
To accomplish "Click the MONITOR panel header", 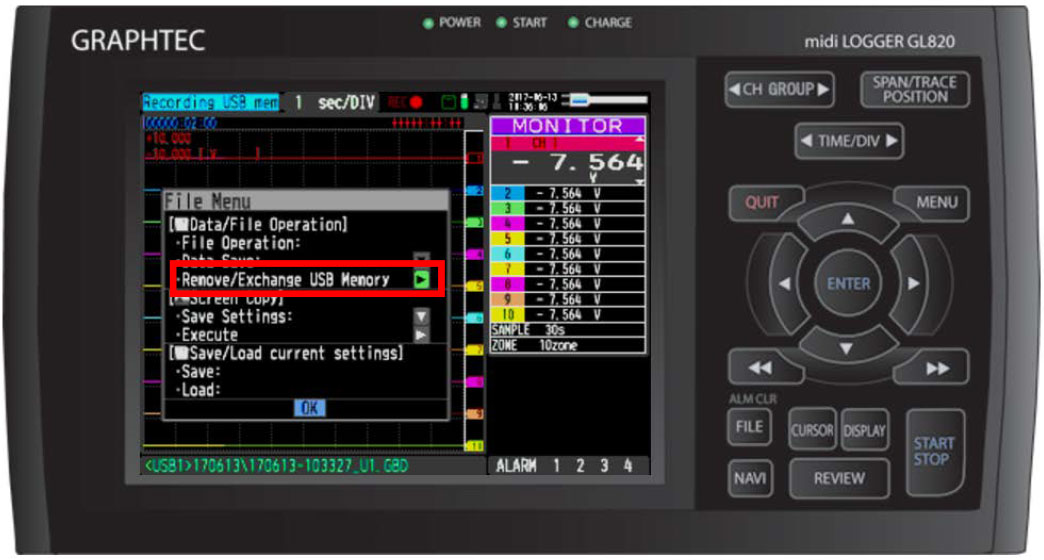I will coord(567,126).
